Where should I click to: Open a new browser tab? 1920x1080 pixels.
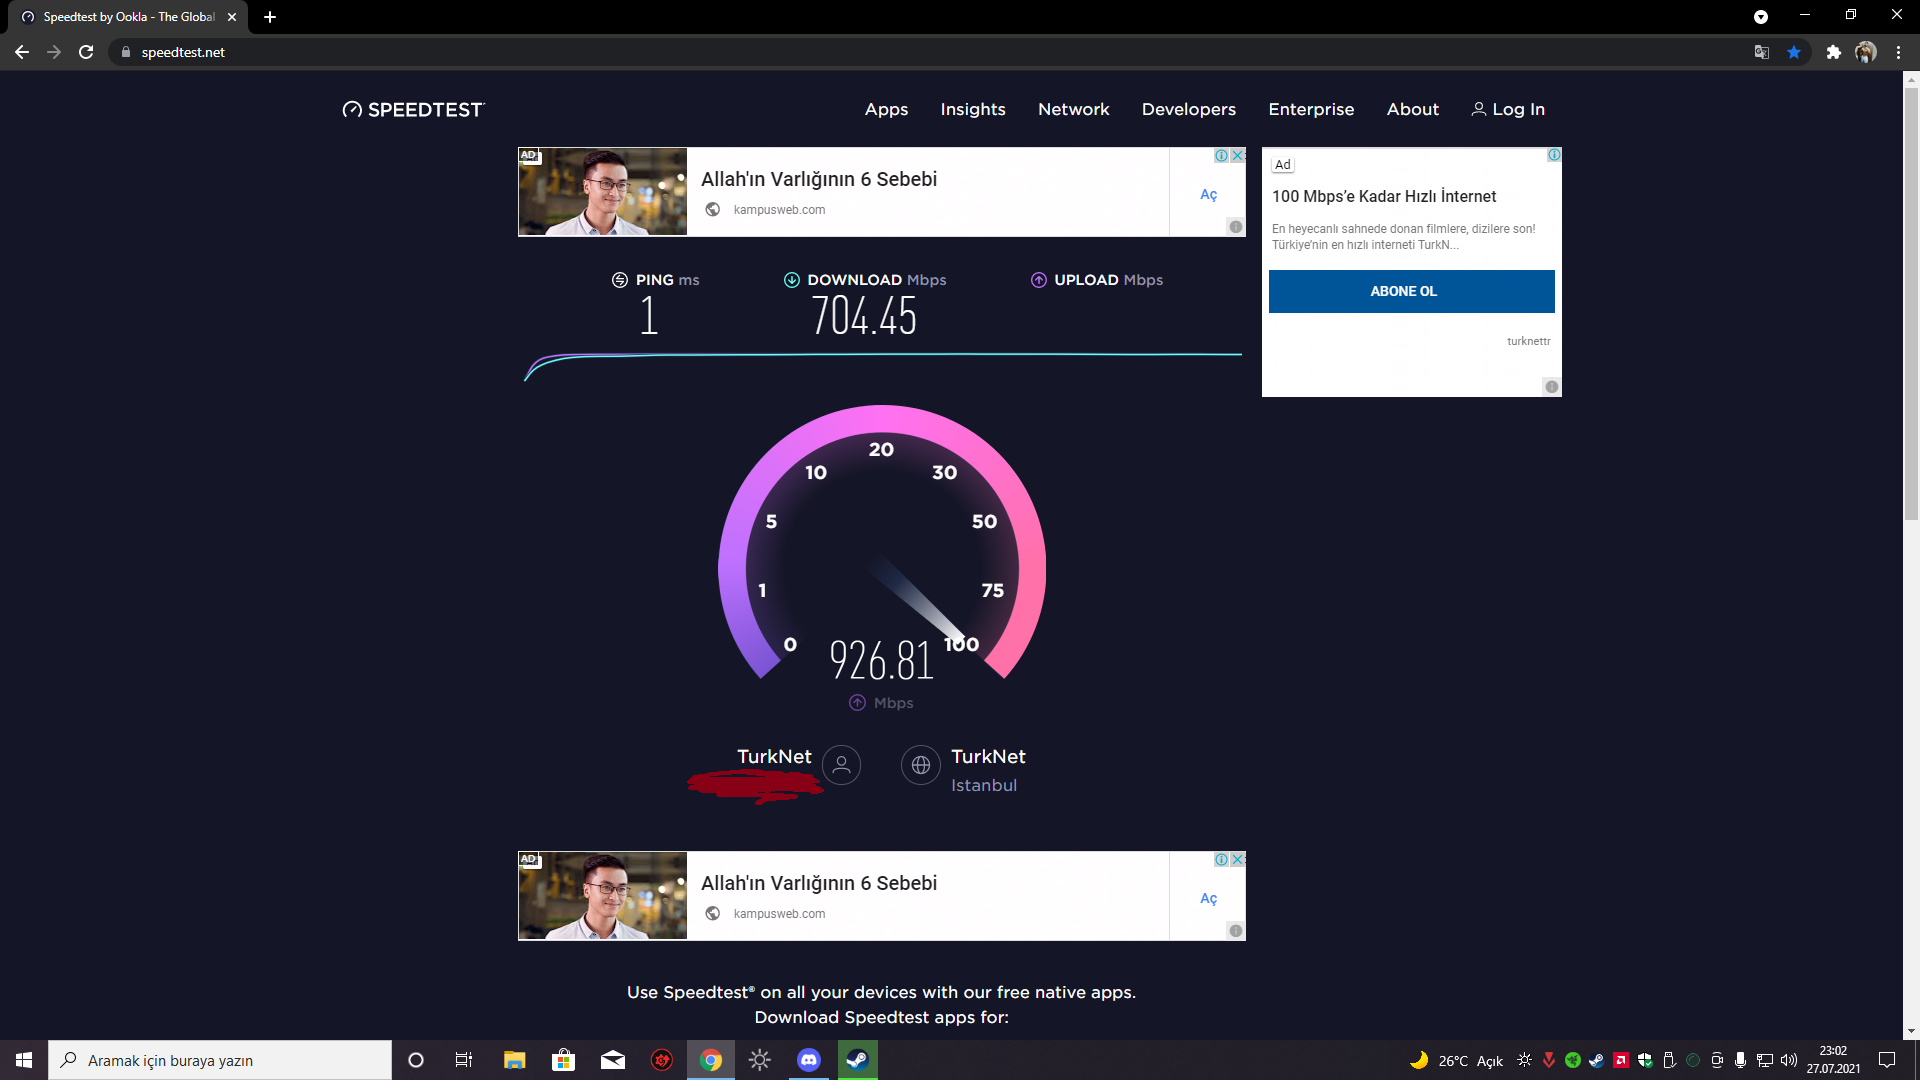[x=270, y=17]
